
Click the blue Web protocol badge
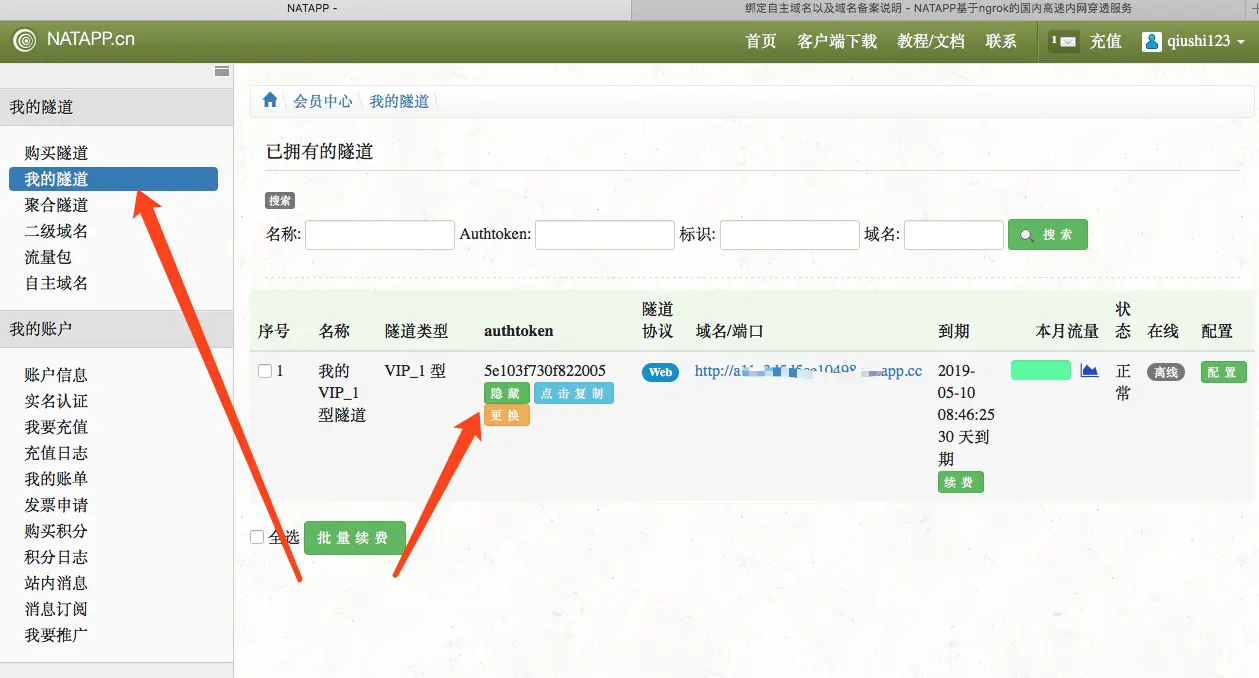[x=660, y=372]
